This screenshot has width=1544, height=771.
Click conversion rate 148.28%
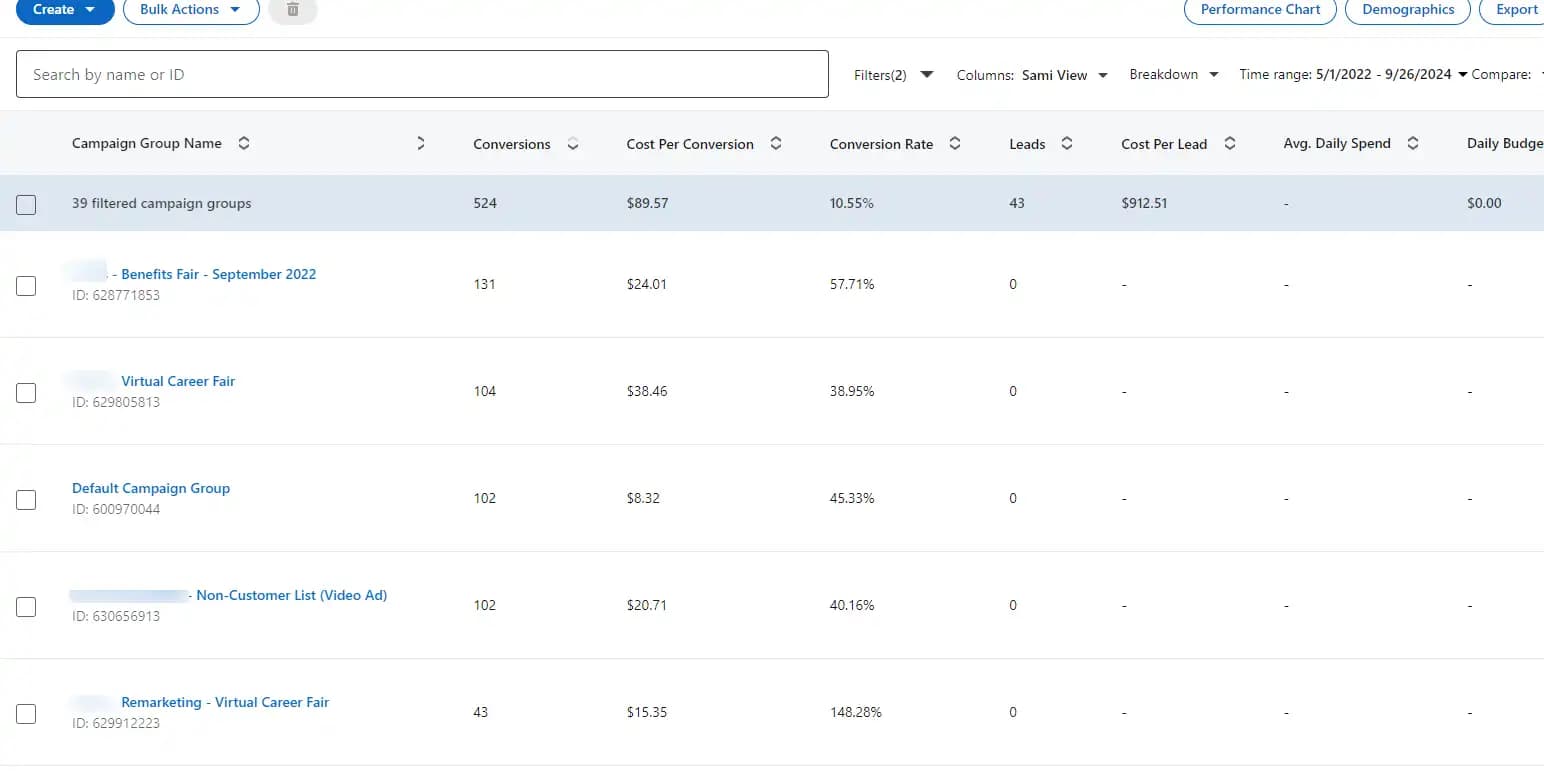(x=856, y=712)
